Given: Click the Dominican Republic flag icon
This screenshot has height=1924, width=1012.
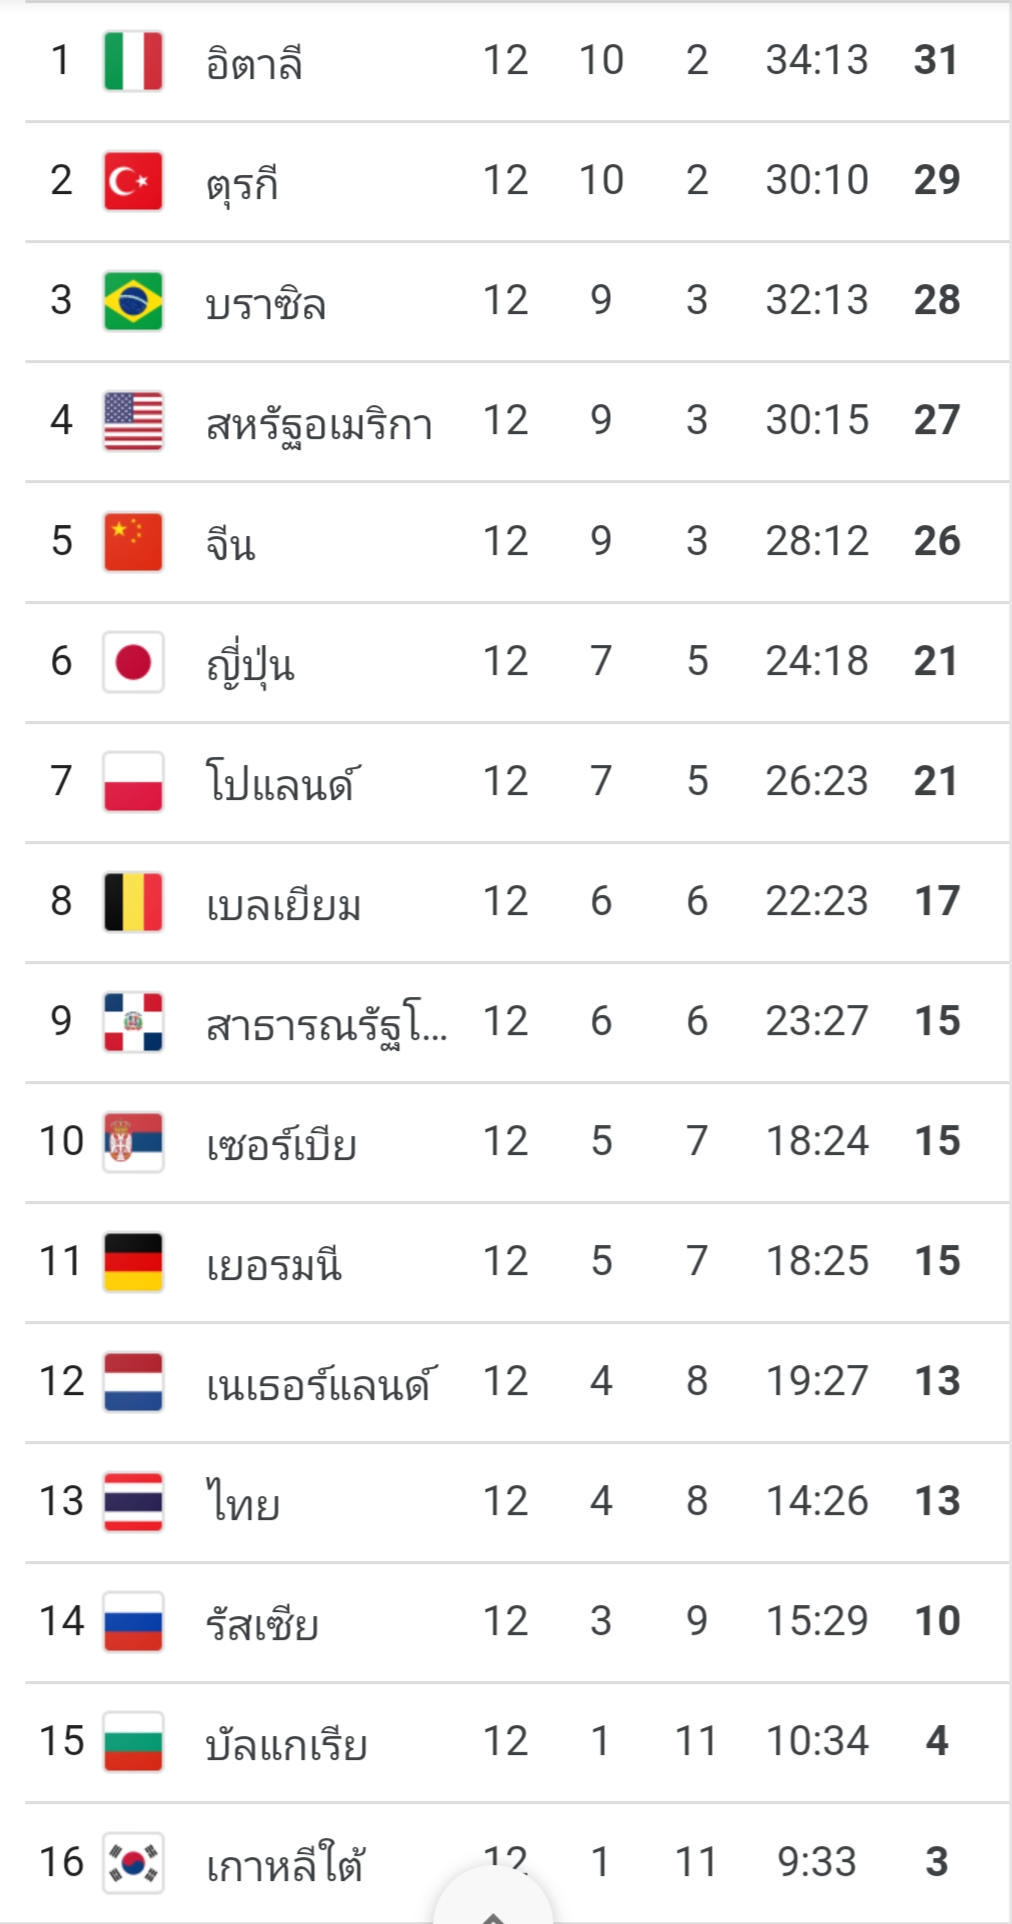Looking at the screenshot, I should tap(133, 1021).
